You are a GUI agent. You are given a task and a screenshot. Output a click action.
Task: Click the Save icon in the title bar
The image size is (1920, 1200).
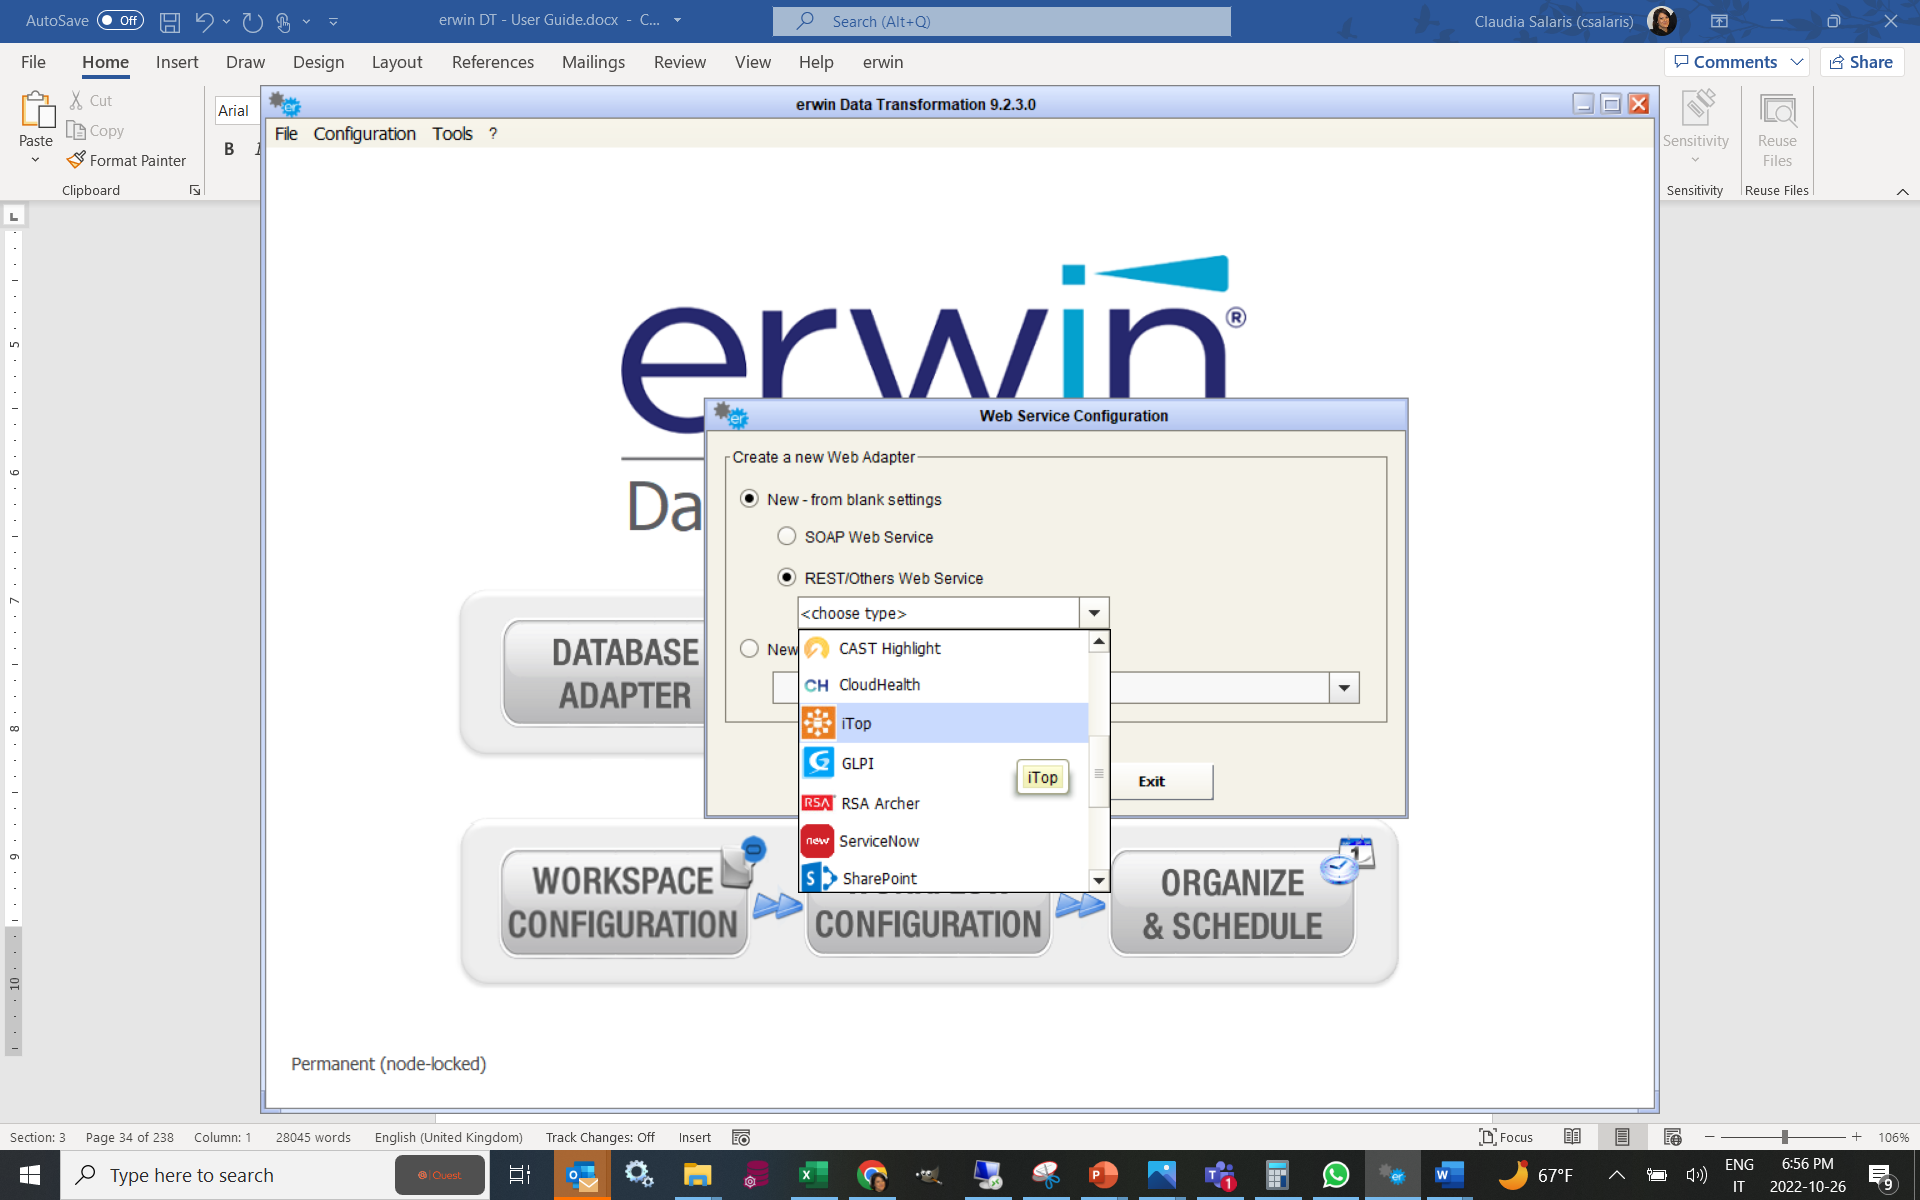coord(170,21)
